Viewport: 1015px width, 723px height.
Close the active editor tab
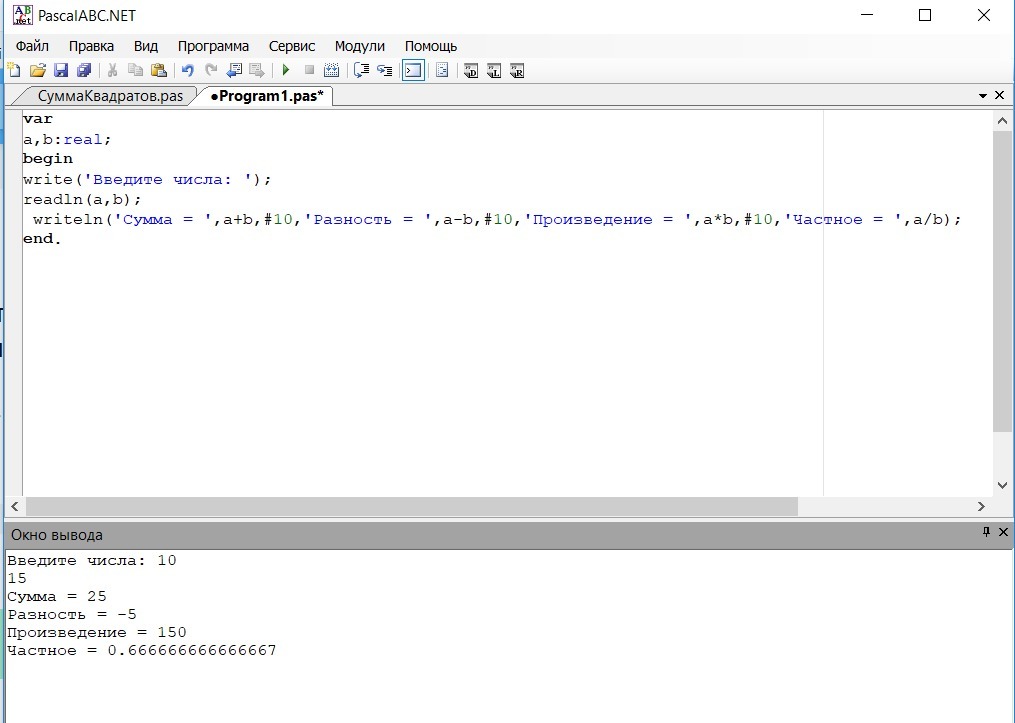click(x=999, y=96)
